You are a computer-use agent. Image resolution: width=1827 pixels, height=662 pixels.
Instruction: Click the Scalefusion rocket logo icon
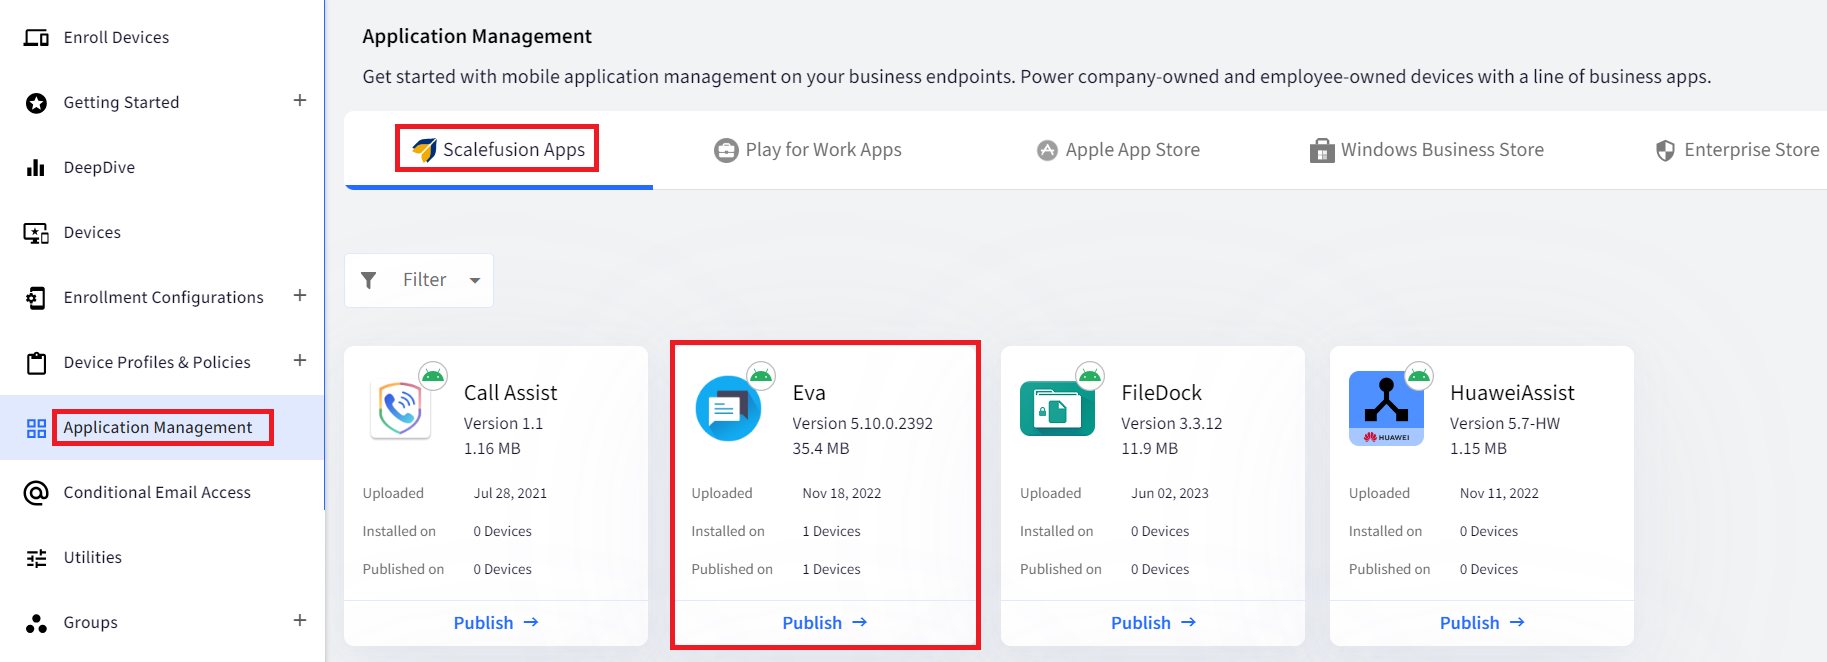pyautogui.click(x=424, y=150)
